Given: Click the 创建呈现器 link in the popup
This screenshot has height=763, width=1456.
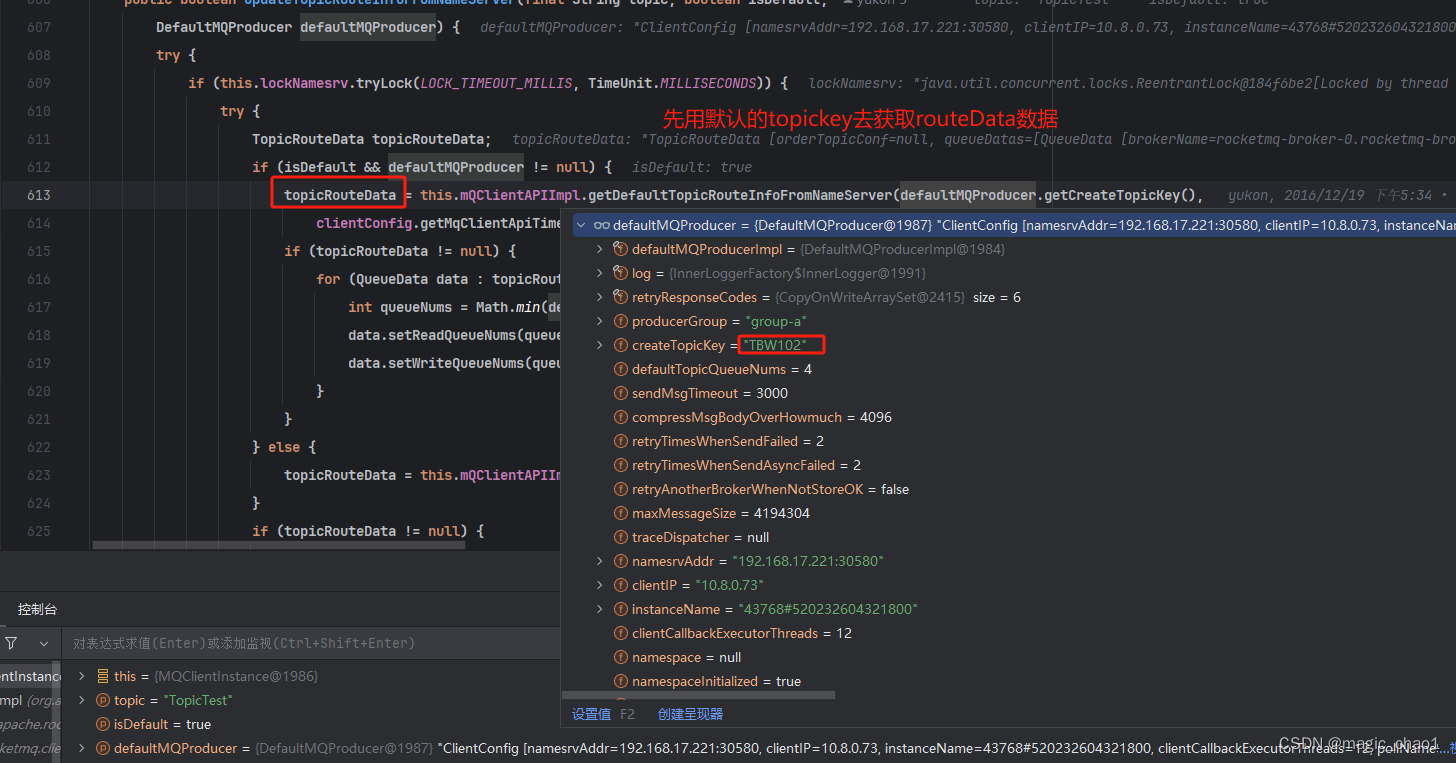Looking at the screenshot, I should (x=690, y=714).
